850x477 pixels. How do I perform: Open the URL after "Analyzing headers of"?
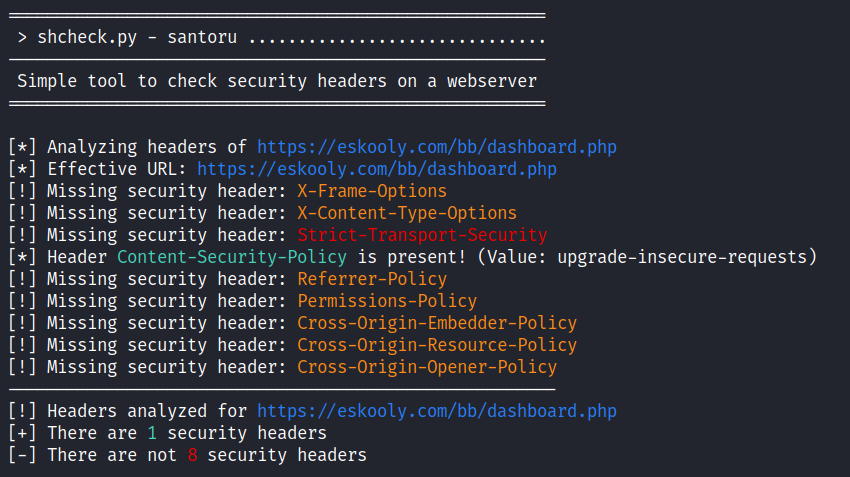(437, 147)
